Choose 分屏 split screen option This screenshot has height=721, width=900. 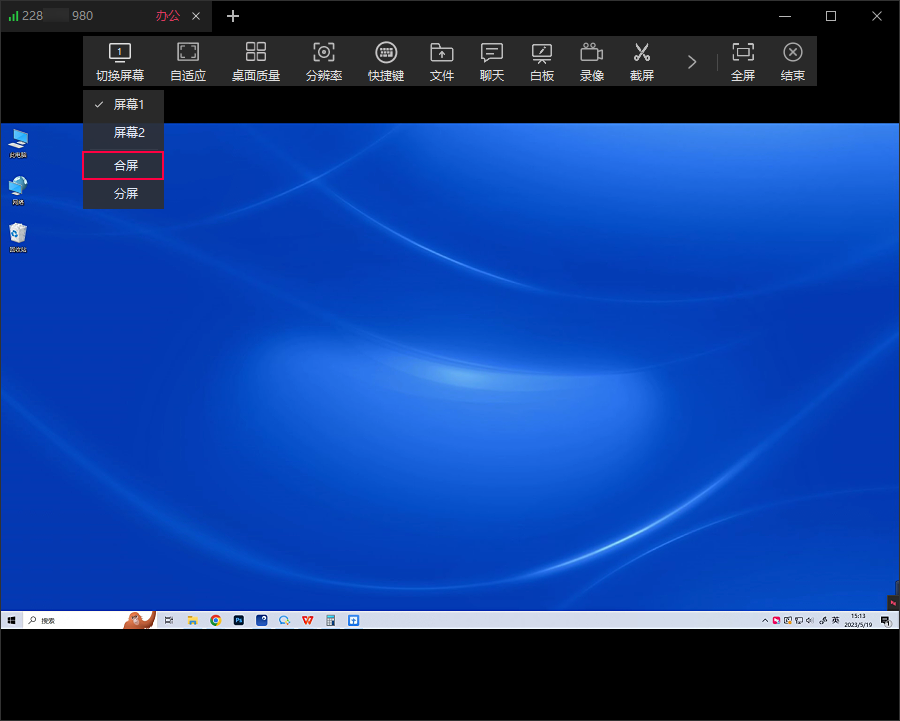coord(123,193)
